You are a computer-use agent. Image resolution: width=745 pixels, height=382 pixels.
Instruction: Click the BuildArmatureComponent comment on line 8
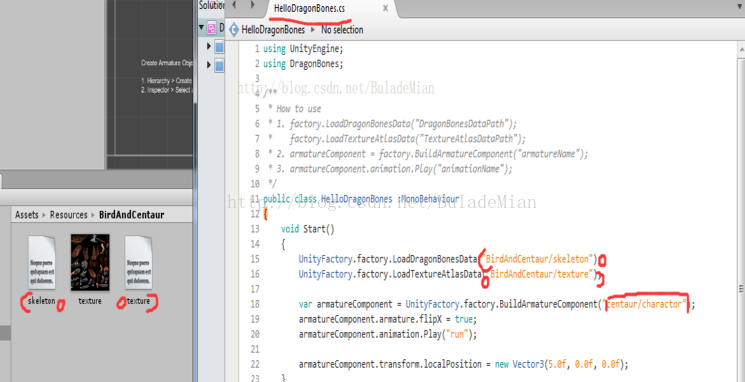click(x=439, y=154)
